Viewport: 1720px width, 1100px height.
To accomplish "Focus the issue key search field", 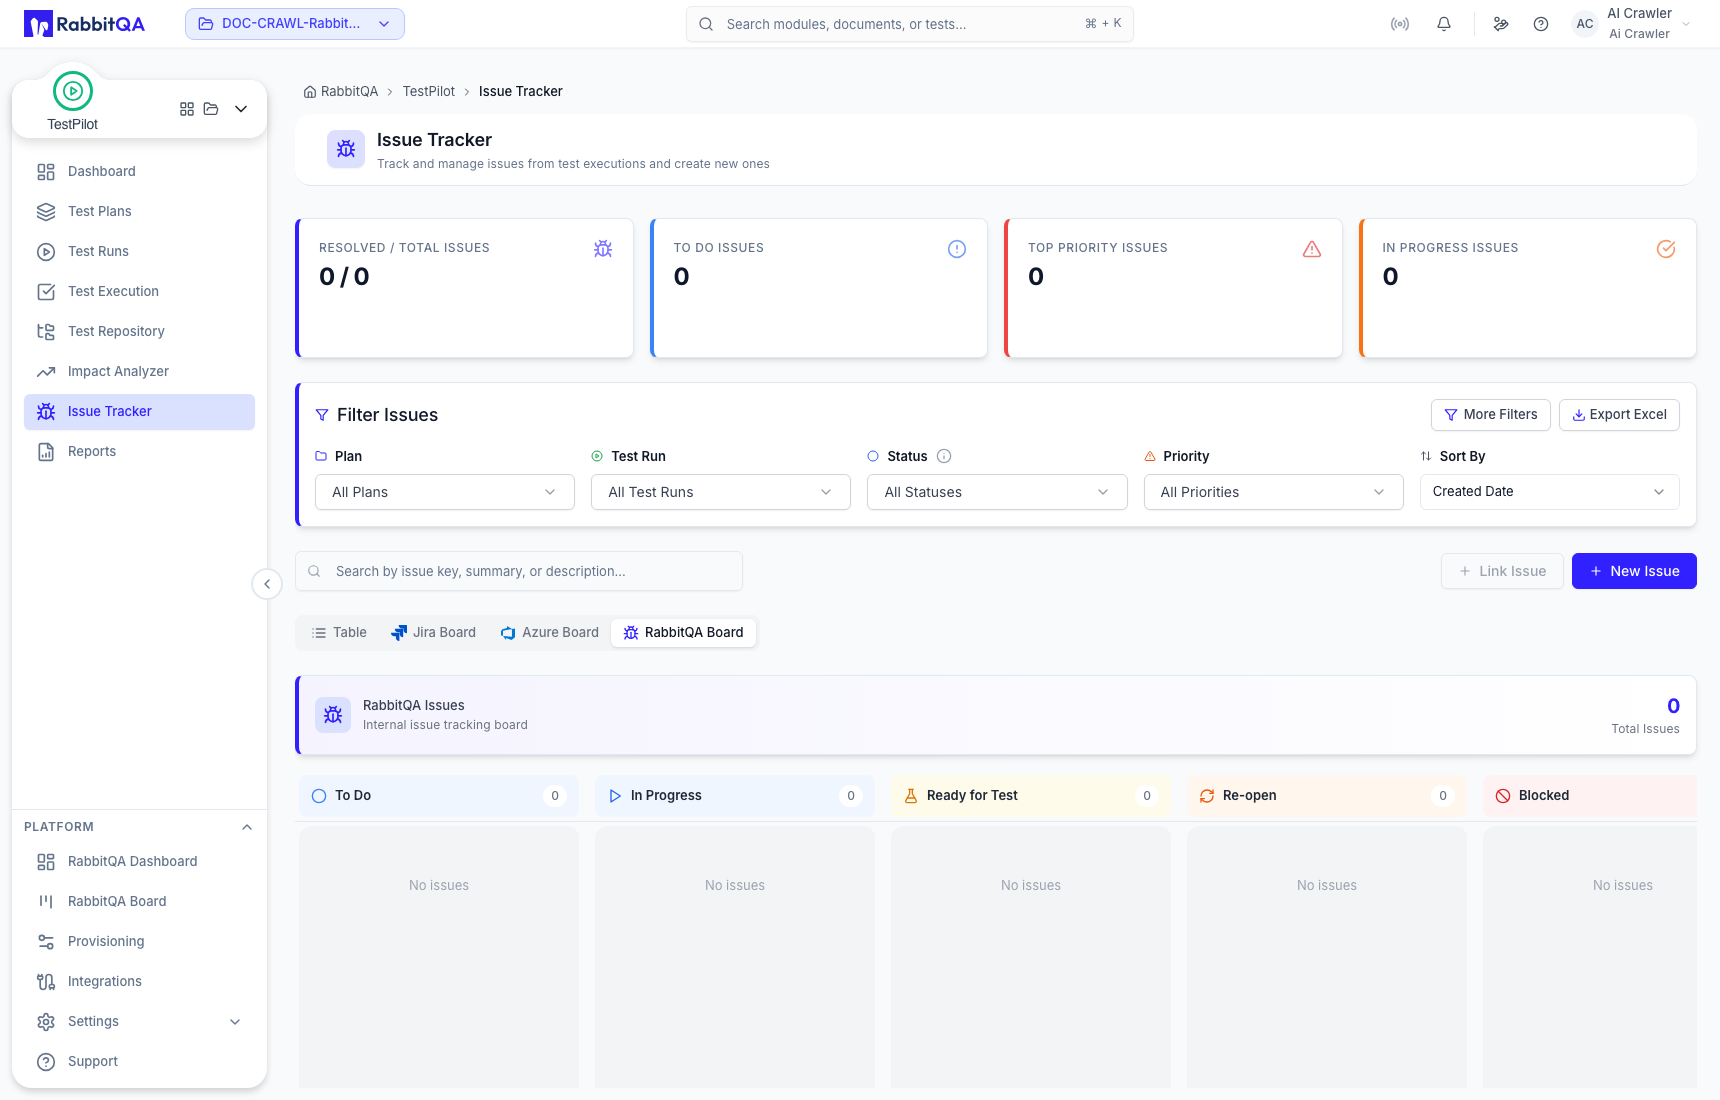I will tap(519, 571).
